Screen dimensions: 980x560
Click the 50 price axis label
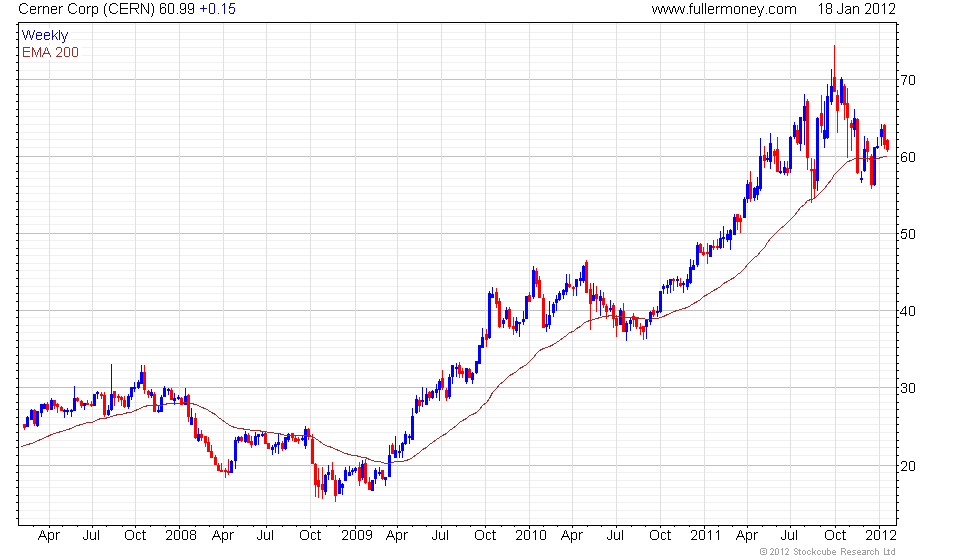tap(908, 234)
